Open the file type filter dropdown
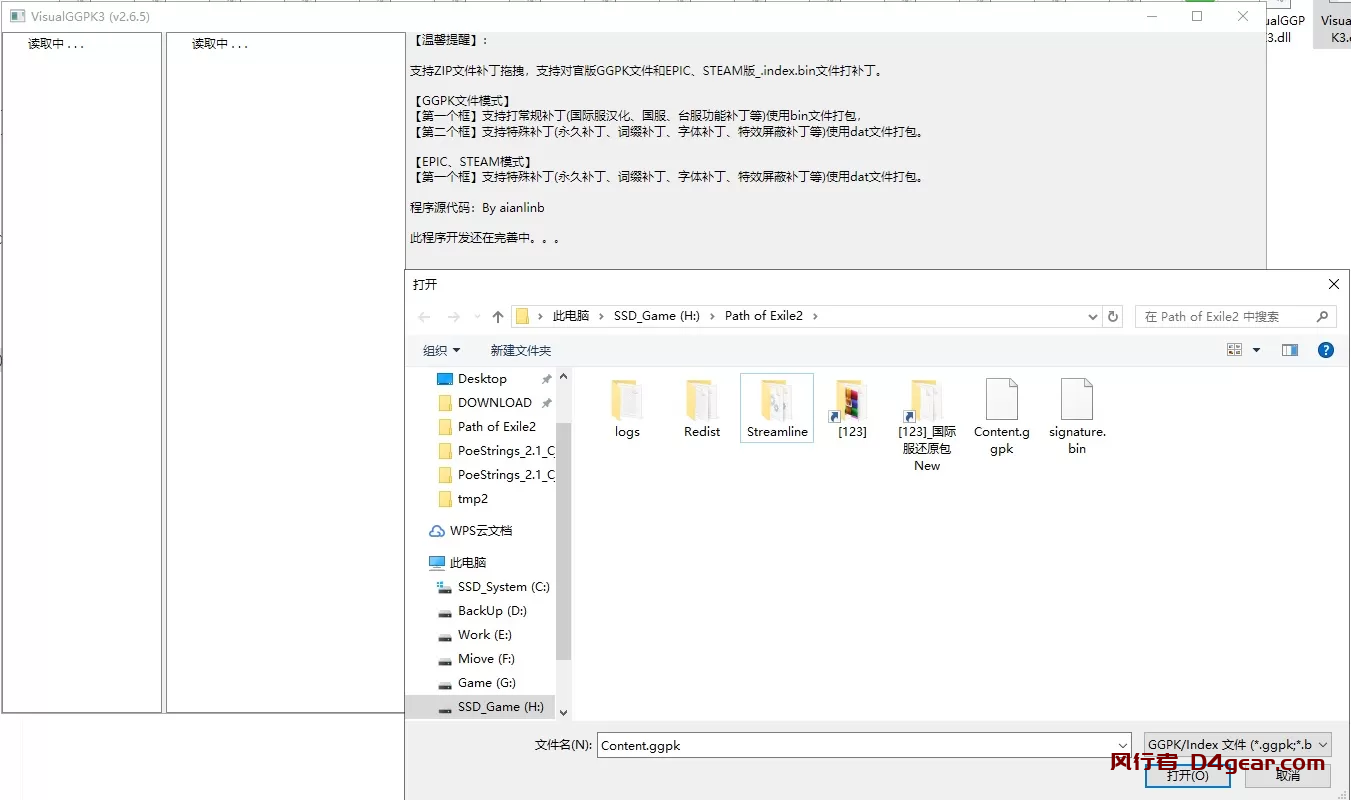 point(1237,745)
